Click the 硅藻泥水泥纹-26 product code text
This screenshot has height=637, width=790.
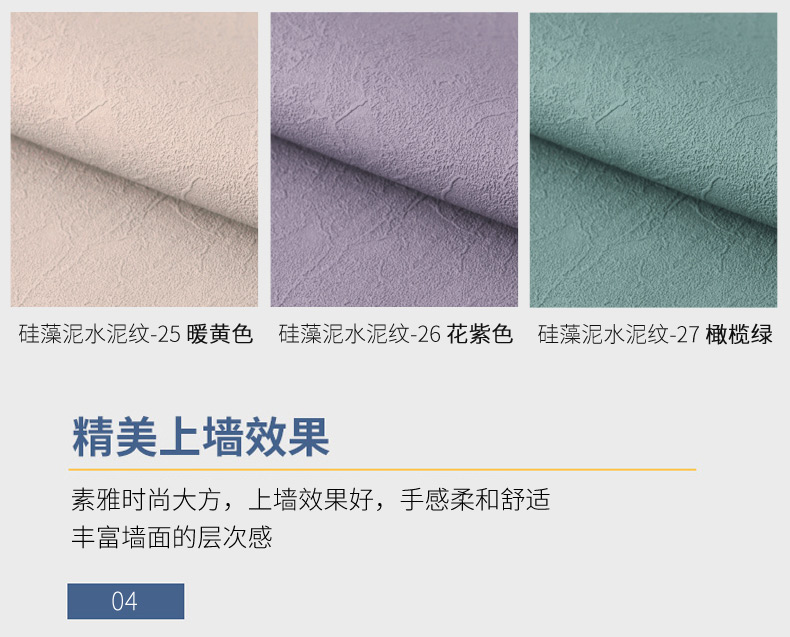360,334
